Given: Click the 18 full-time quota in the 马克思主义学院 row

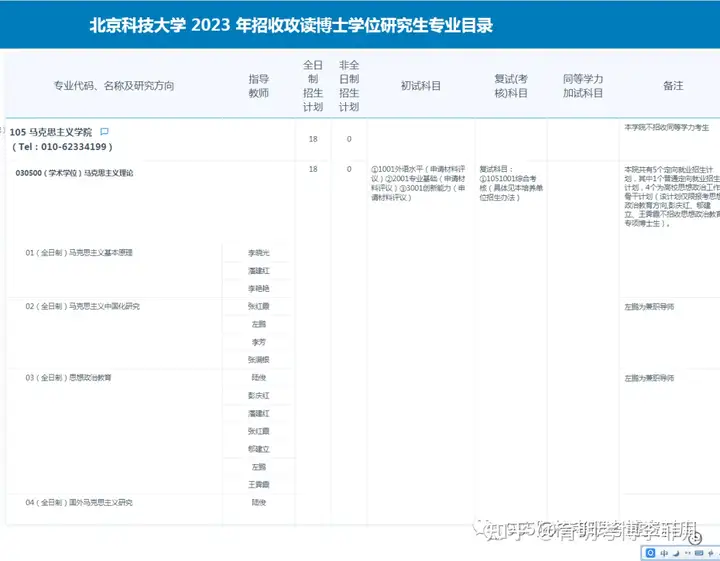Looking at the screenshot, I should (x=313, y=139).
